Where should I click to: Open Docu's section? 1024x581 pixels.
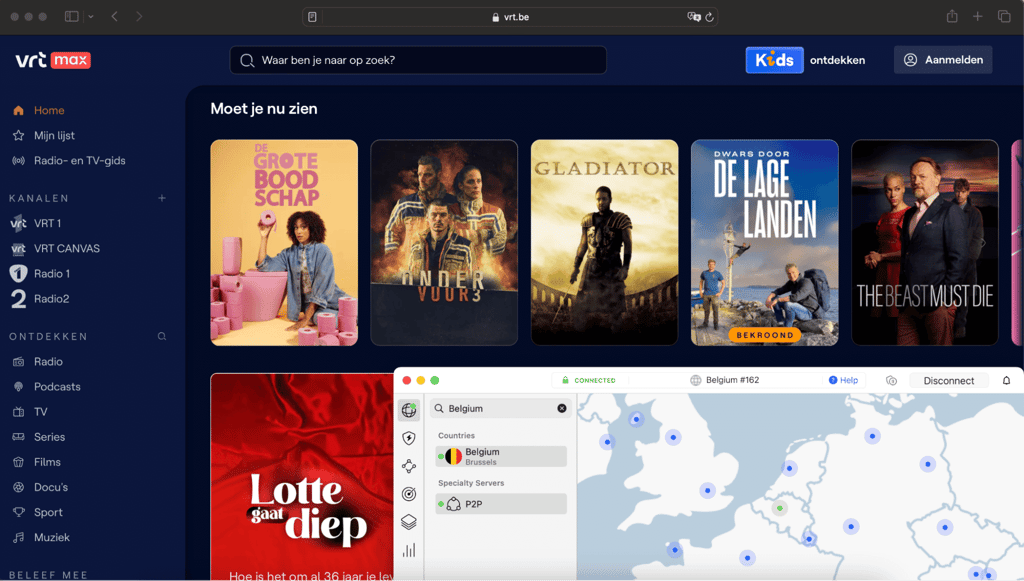40,487
